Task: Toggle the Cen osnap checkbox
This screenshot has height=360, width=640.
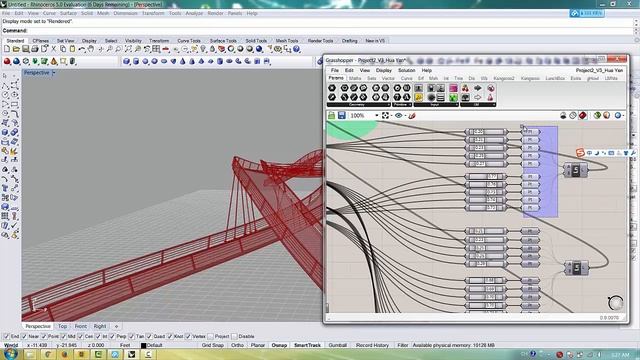Action: pos(80,337)
